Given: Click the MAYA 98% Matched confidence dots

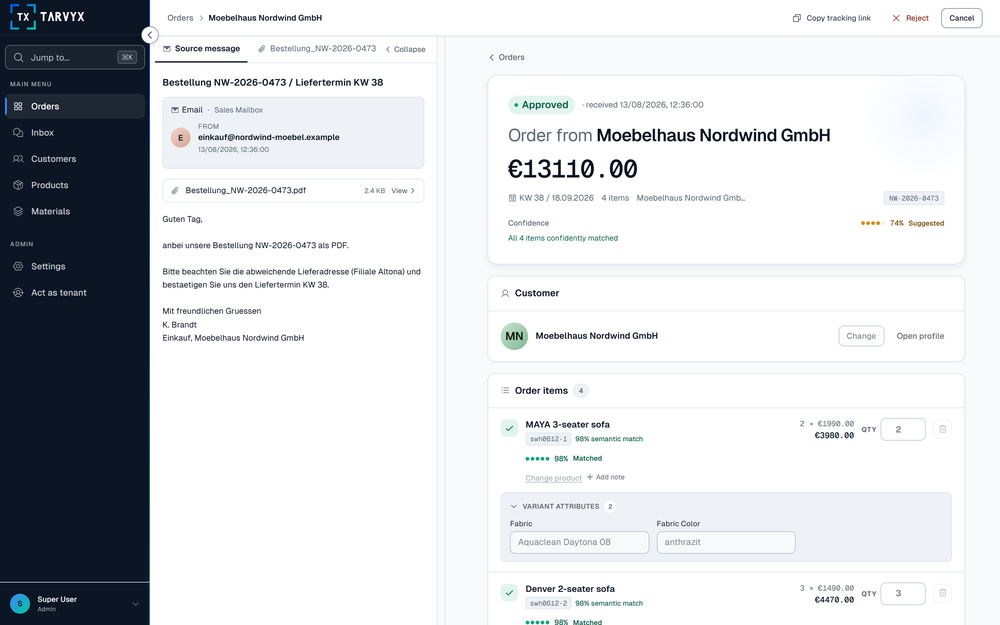Looking at the screenshot, I should pos(537,459).
